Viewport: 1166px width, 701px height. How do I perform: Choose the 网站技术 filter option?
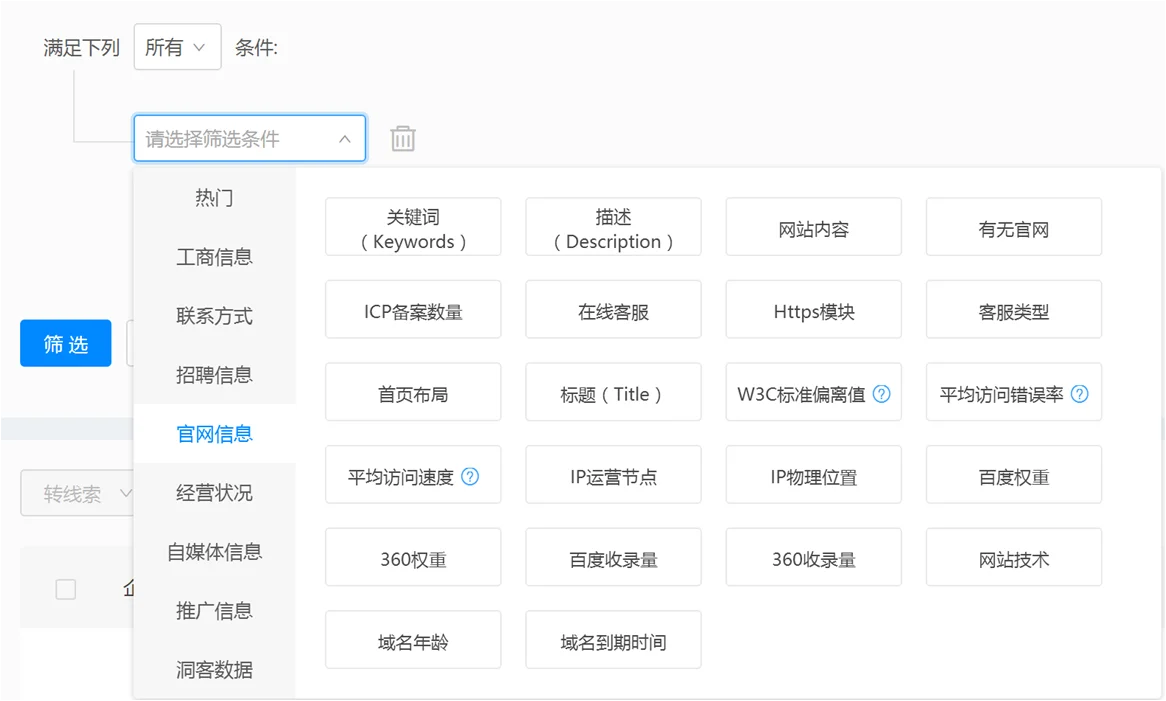[1013, 557]
